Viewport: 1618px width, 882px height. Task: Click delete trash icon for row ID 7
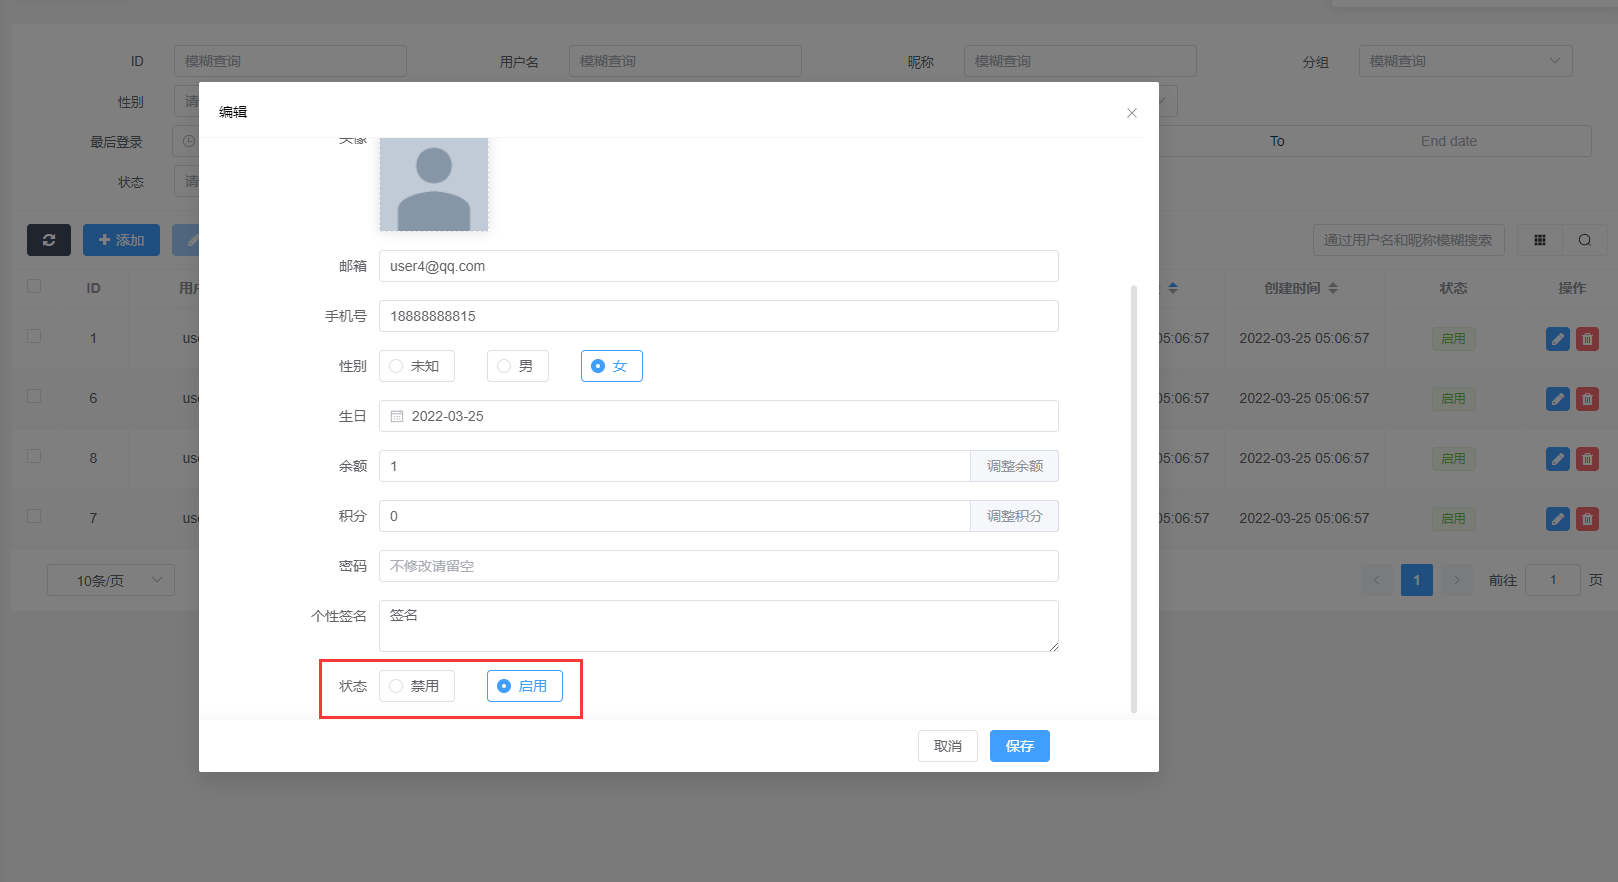(1587, 519)
